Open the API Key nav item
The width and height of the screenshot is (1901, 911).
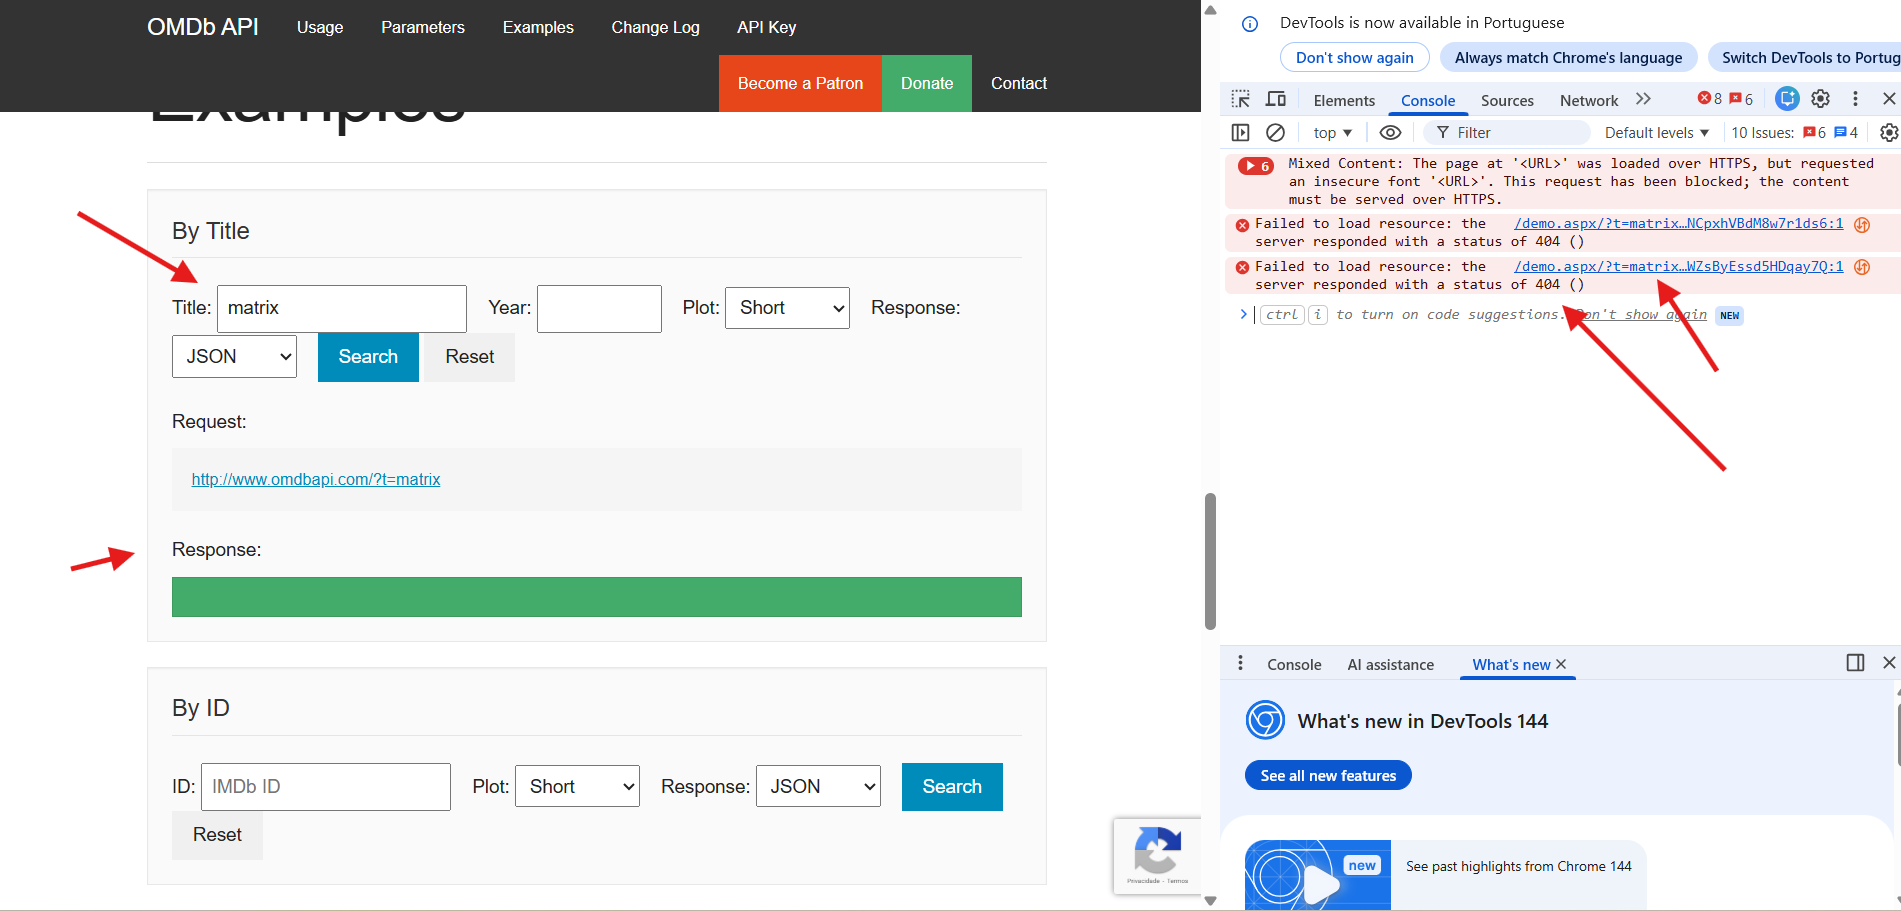pos(767,27)
